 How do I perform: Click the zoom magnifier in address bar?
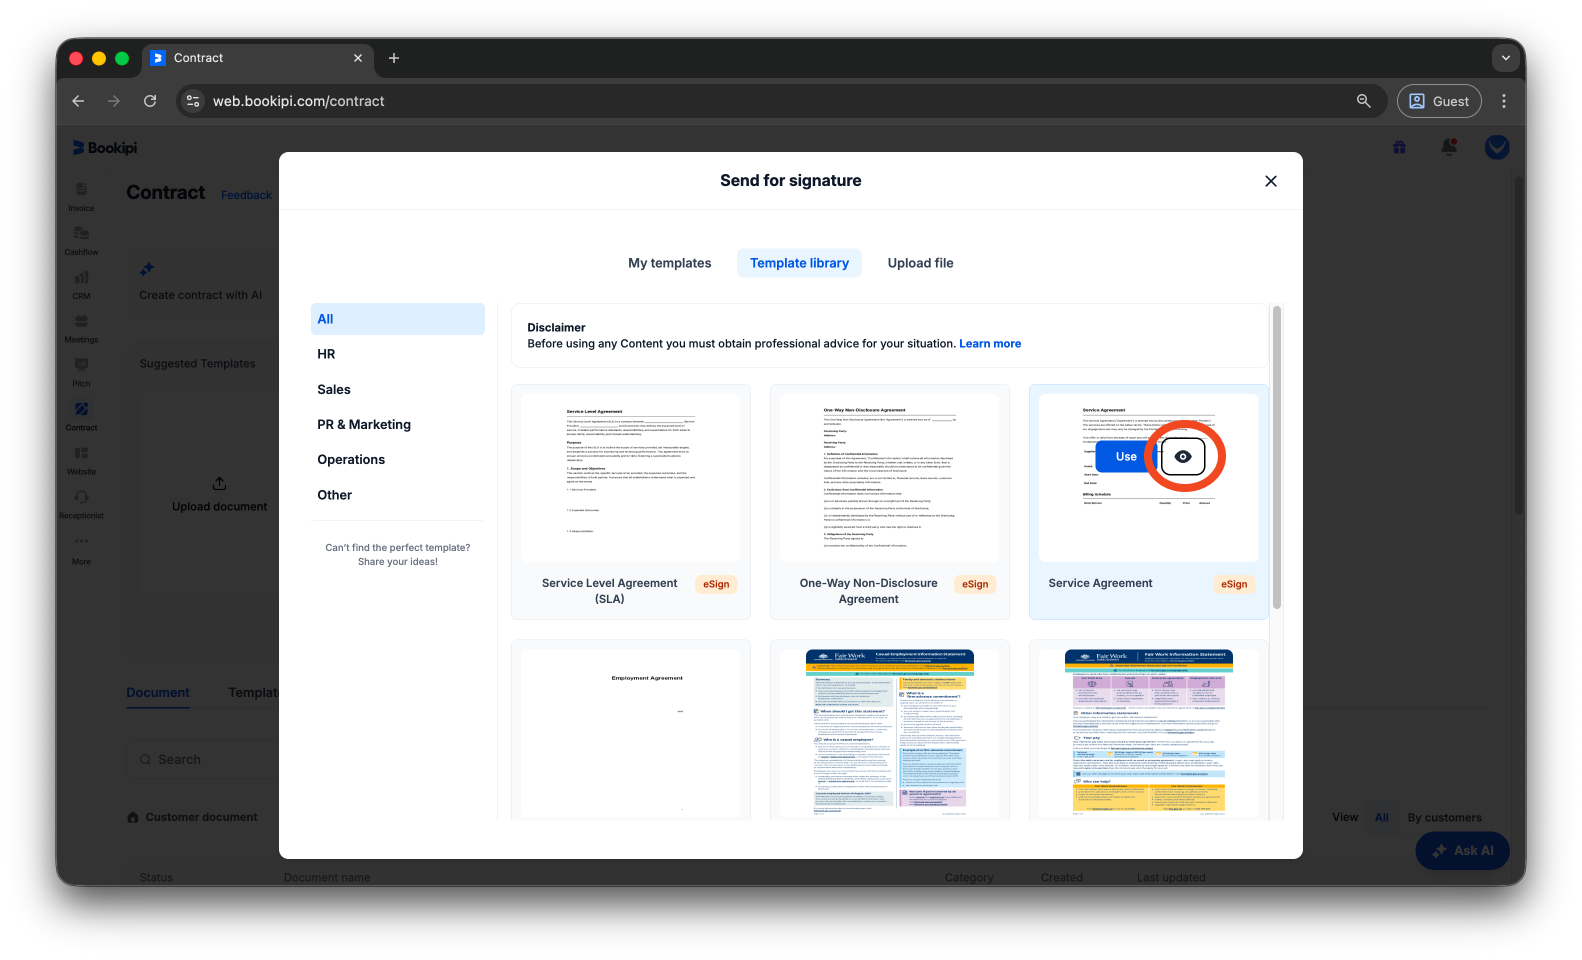point(1363,101)
